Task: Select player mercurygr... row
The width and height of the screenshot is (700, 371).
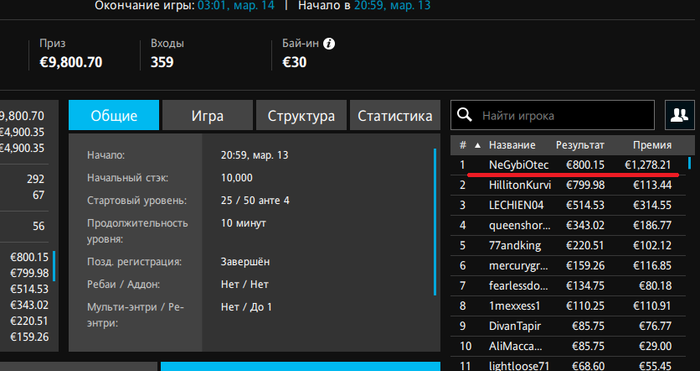Action: [x=568, y=266]
